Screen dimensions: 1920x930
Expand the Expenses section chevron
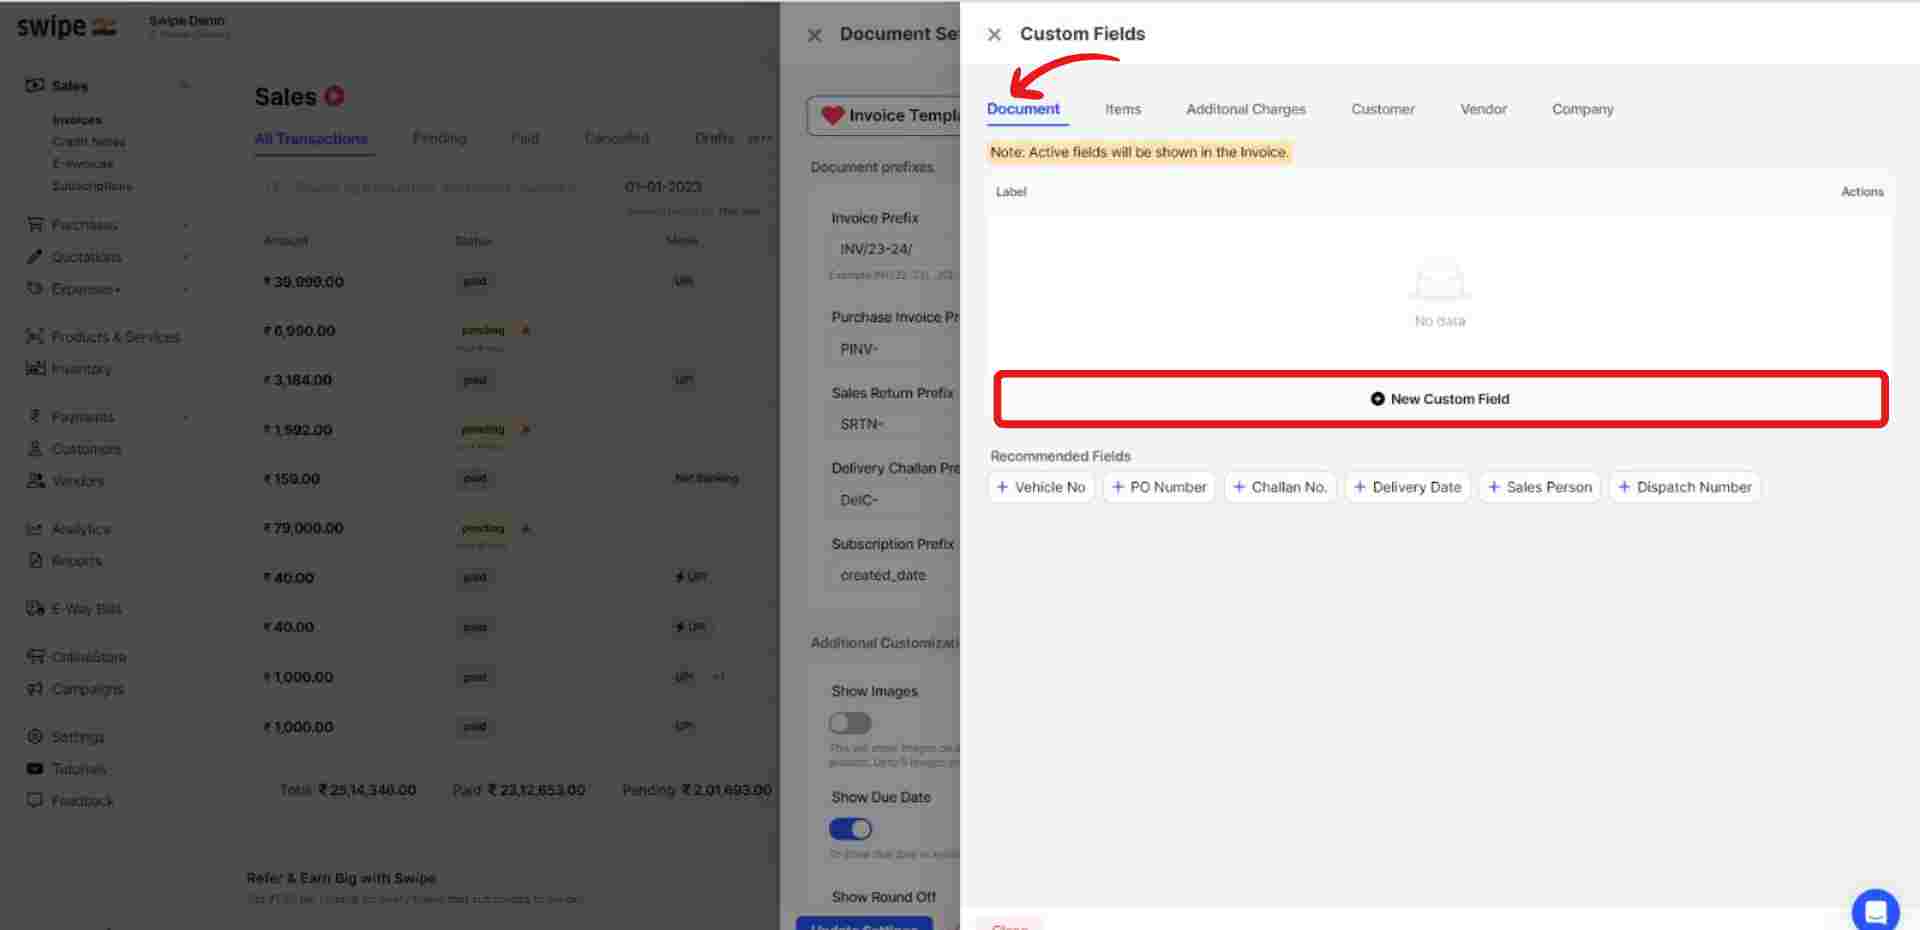(x=185, y=289)
